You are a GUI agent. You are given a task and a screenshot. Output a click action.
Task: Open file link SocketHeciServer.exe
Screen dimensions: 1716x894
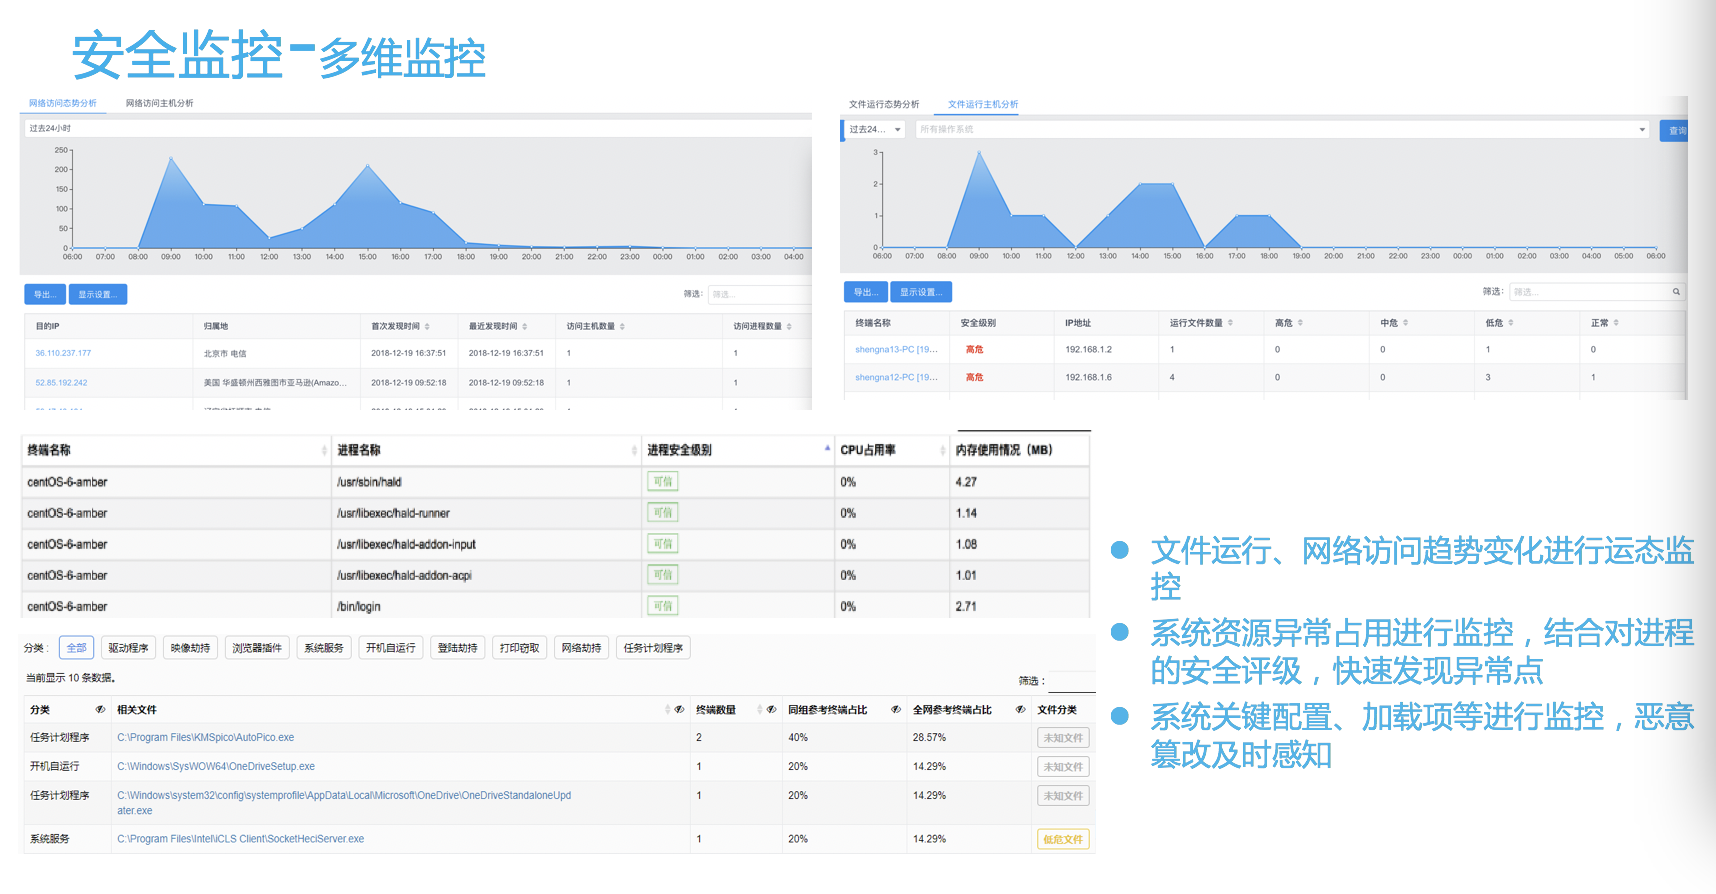click(241, 839)
